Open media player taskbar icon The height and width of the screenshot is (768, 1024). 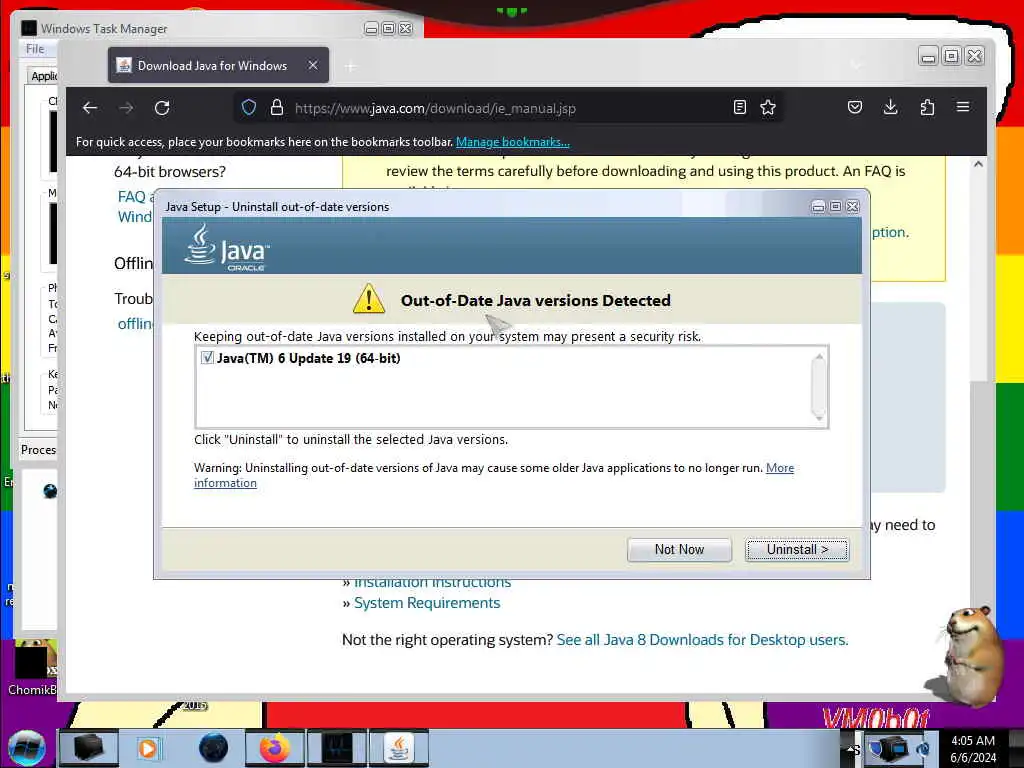[x=148, y=748]
